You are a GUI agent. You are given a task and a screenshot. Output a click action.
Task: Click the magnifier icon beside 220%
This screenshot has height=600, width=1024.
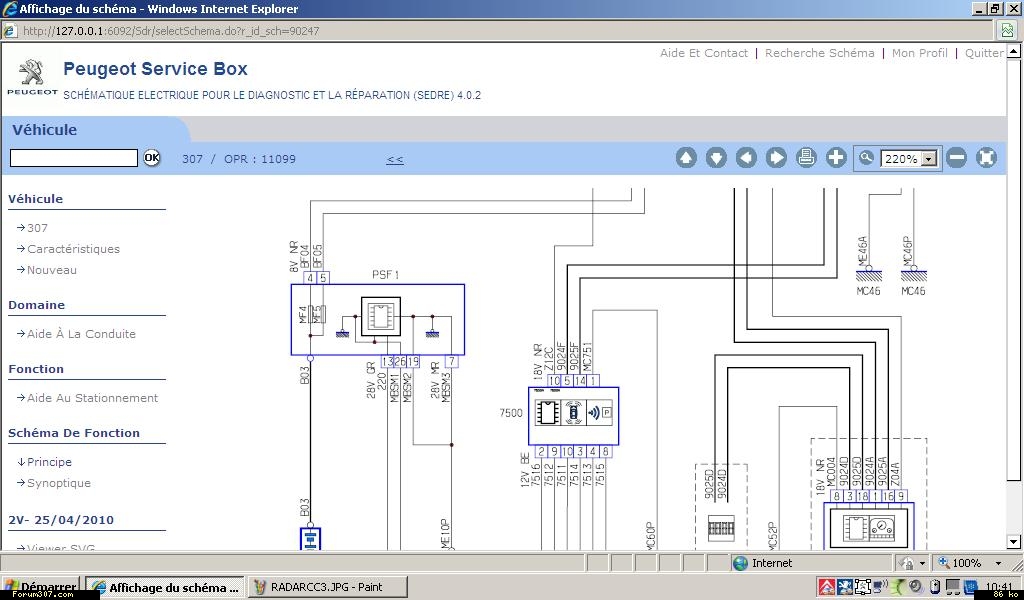(x=867, y=158)
